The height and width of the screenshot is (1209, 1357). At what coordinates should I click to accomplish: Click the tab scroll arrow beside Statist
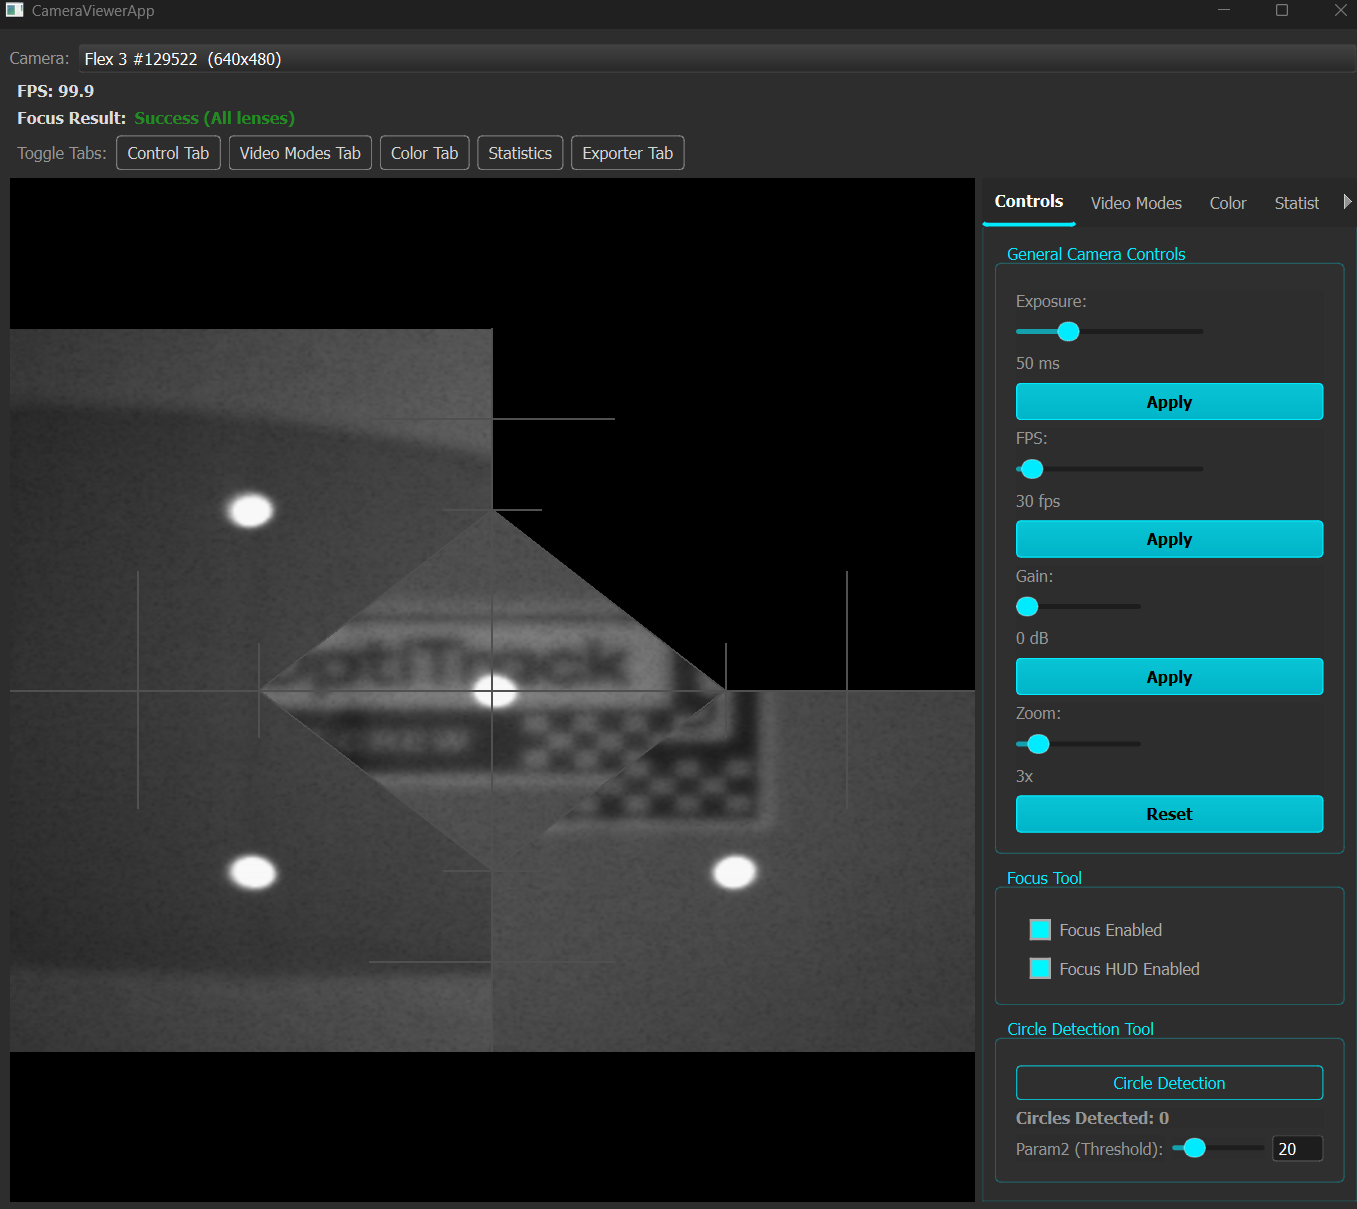coord(1347,201)
